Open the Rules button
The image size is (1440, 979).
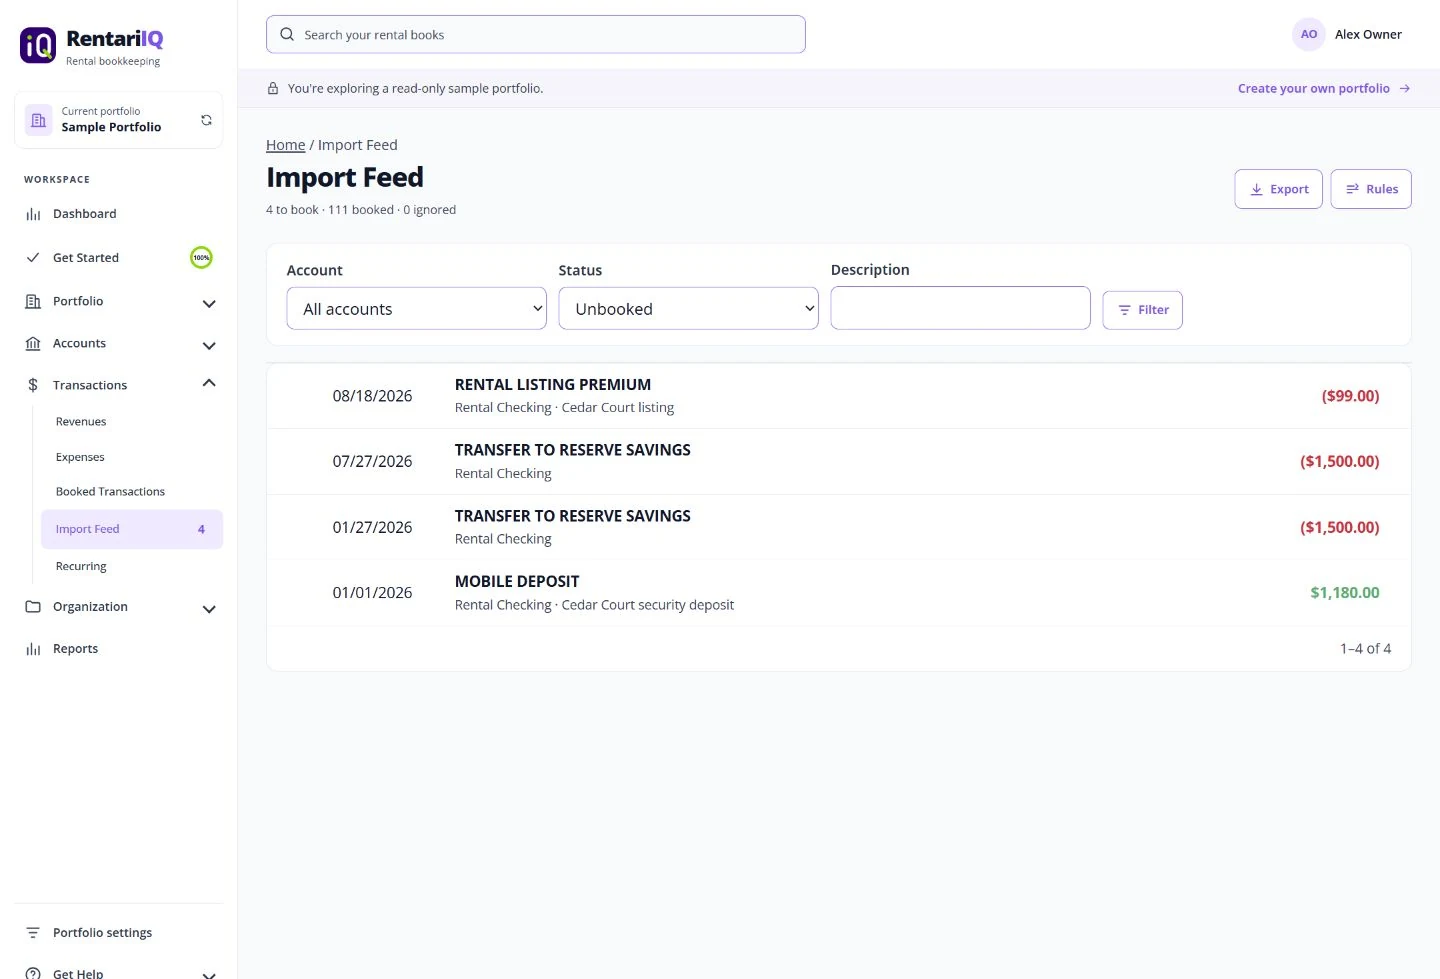(x=1371, y=189)
